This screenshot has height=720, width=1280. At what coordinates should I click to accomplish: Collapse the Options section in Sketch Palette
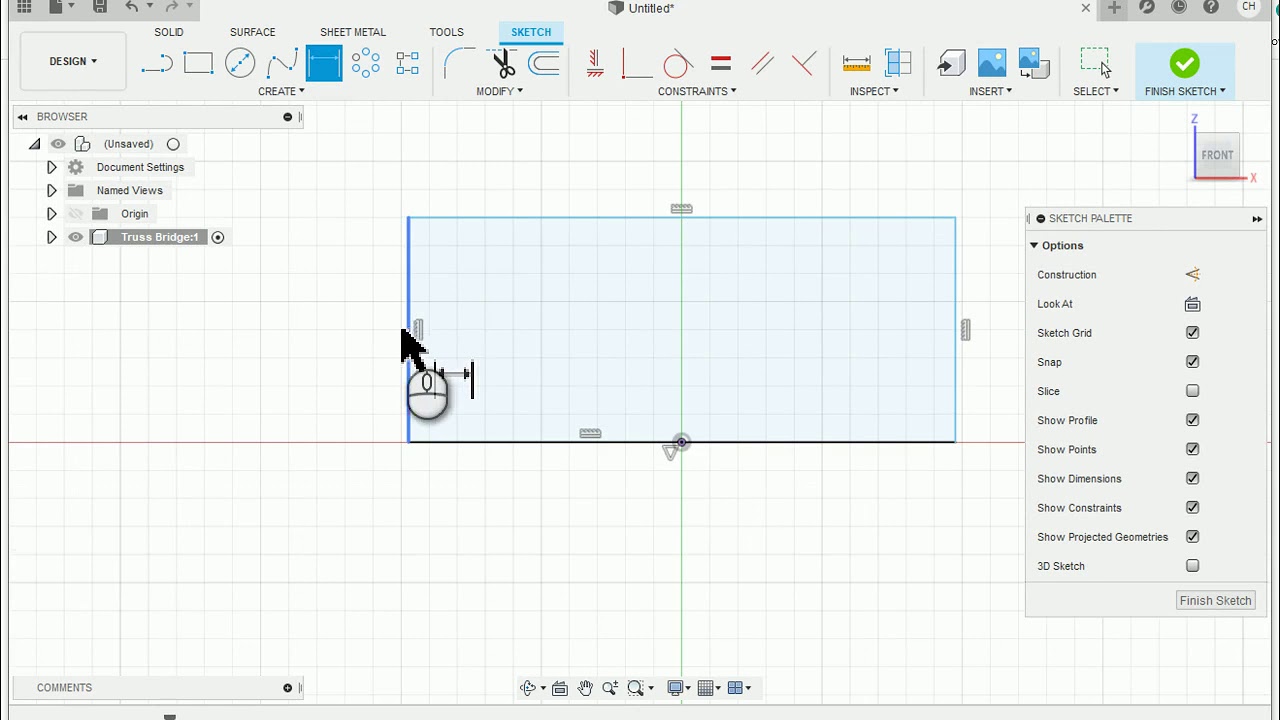pos(1034,246)
